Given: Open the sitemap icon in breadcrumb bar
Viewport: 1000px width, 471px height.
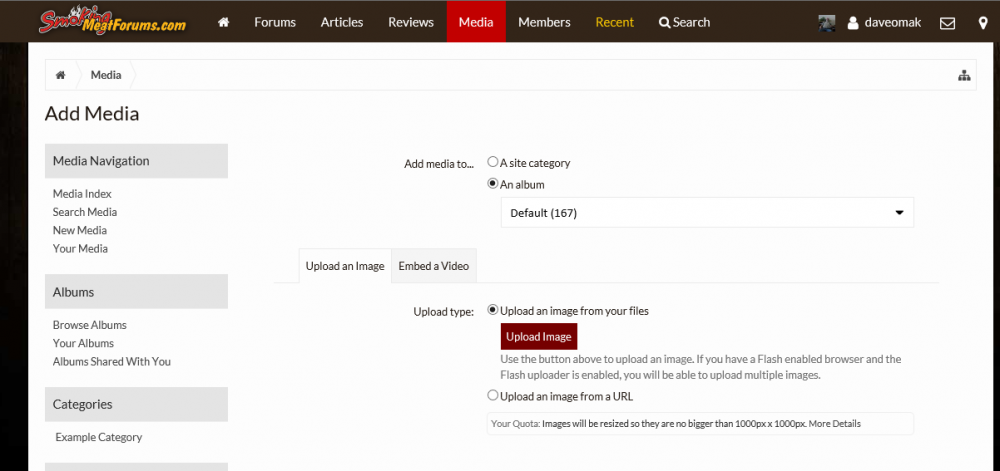Looking at the screenshot, I should 964,75.
